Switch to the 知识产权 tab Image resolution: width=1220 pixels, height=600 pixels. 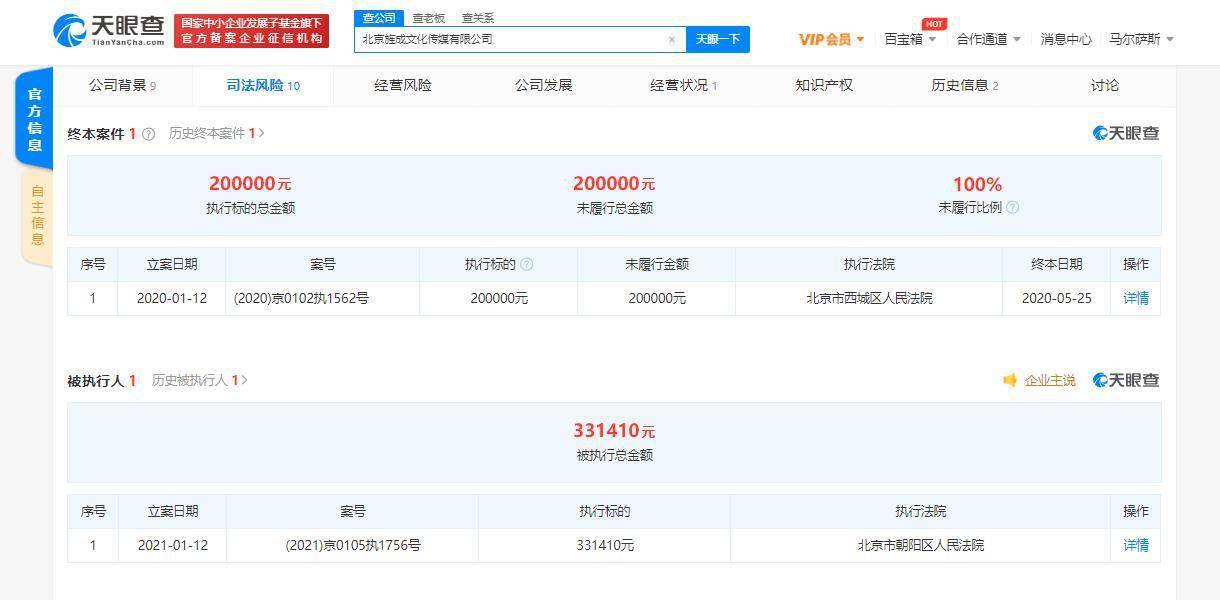824,86
